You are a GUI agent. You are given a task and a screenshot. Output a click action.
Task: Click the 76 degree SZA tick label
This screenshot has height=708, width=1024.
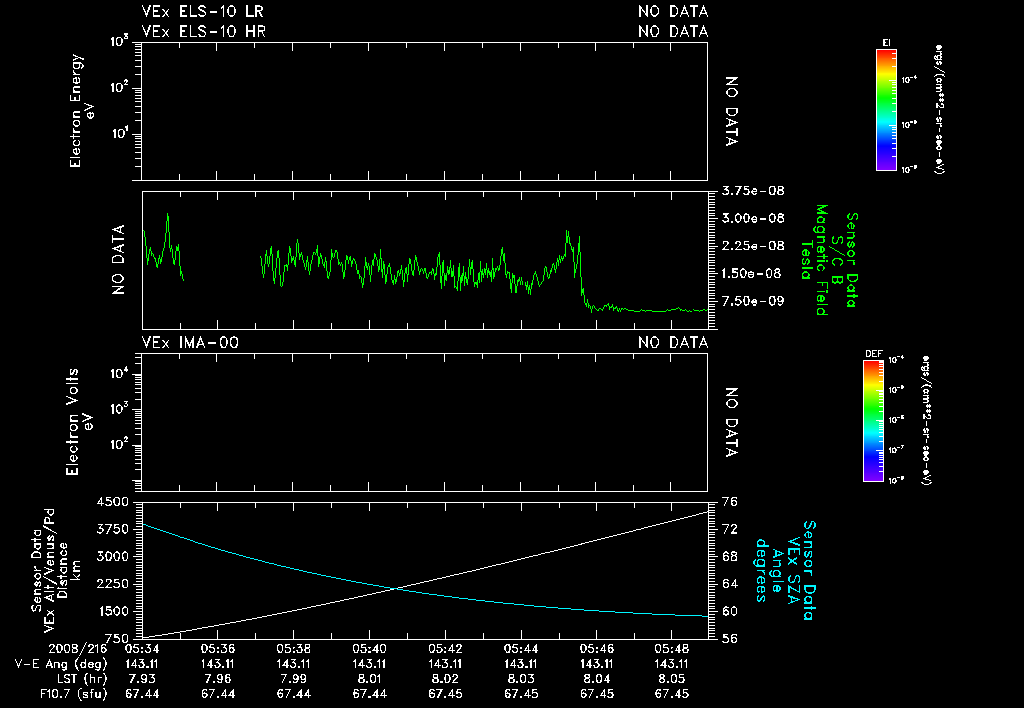(x=729, y=502)
